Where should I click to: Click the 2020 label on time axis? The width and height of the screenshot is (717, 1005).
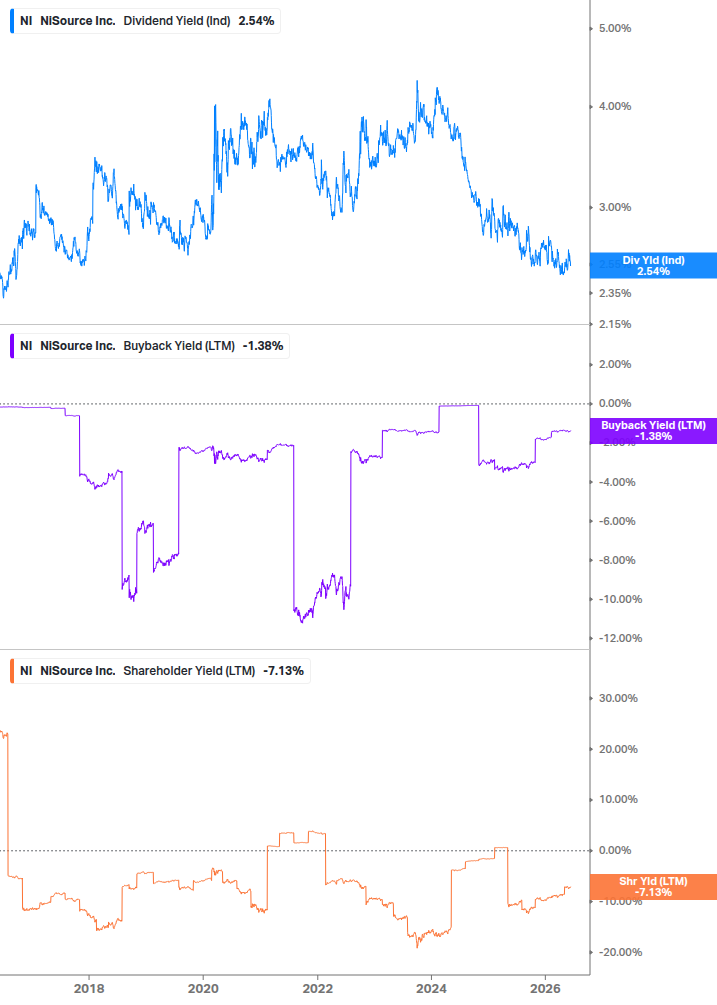click(203, 988)
